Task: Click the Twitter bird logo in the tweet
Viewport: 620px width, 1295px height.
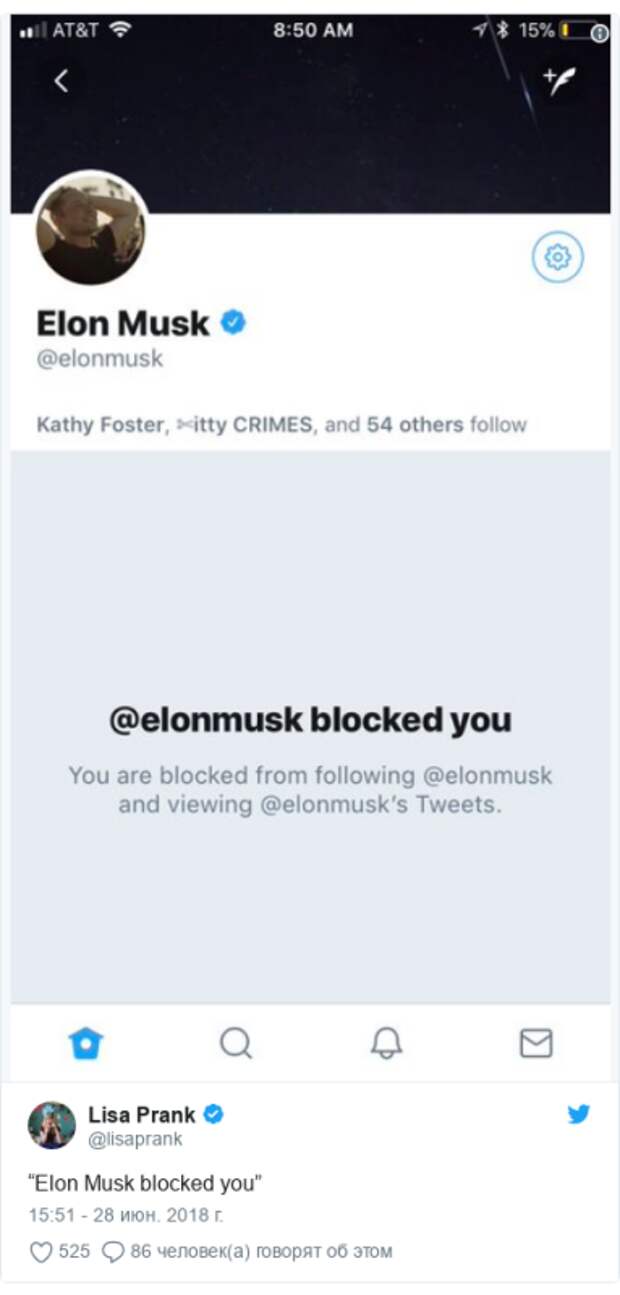Action: click(579, 1114)
